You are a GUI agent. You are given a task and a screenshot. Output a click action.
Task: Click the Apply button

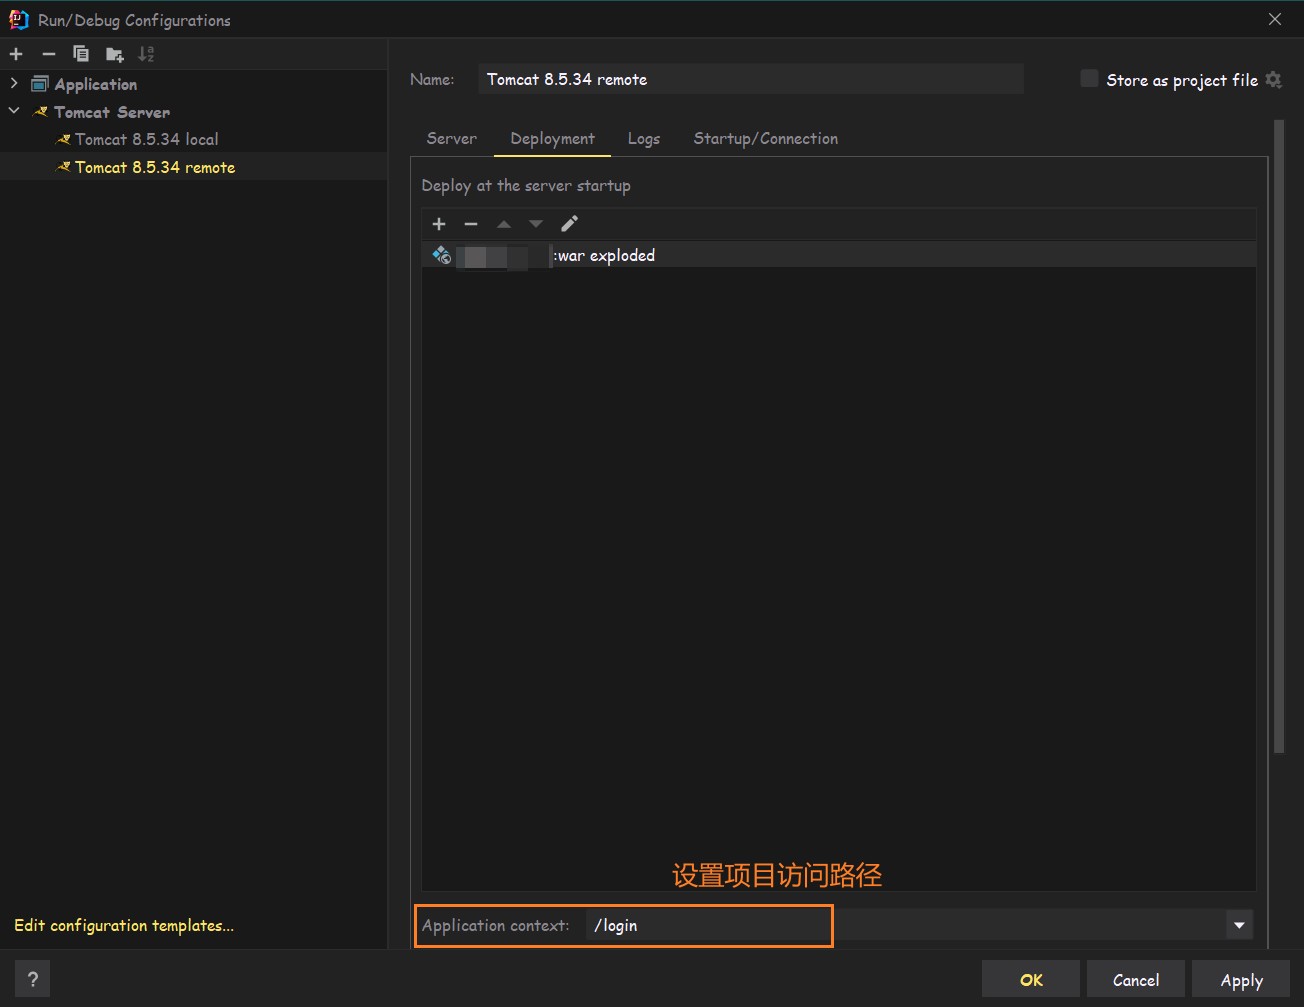pyautogui.click(x=1241, y=980)
